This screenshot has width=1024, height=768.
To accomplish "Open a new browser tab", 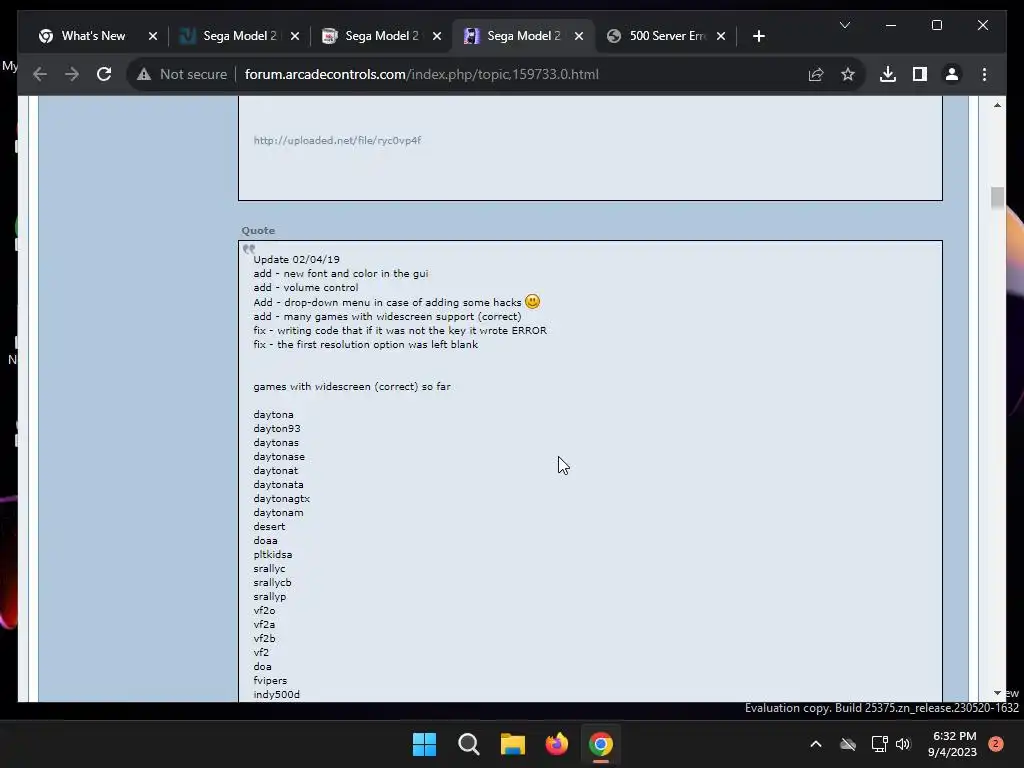I will point(759,36).
